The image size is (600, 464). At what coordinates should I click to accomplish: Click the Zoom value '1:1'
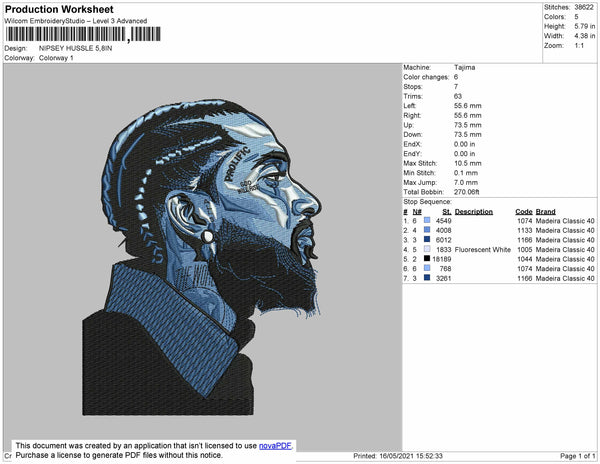tap(579, 46)
